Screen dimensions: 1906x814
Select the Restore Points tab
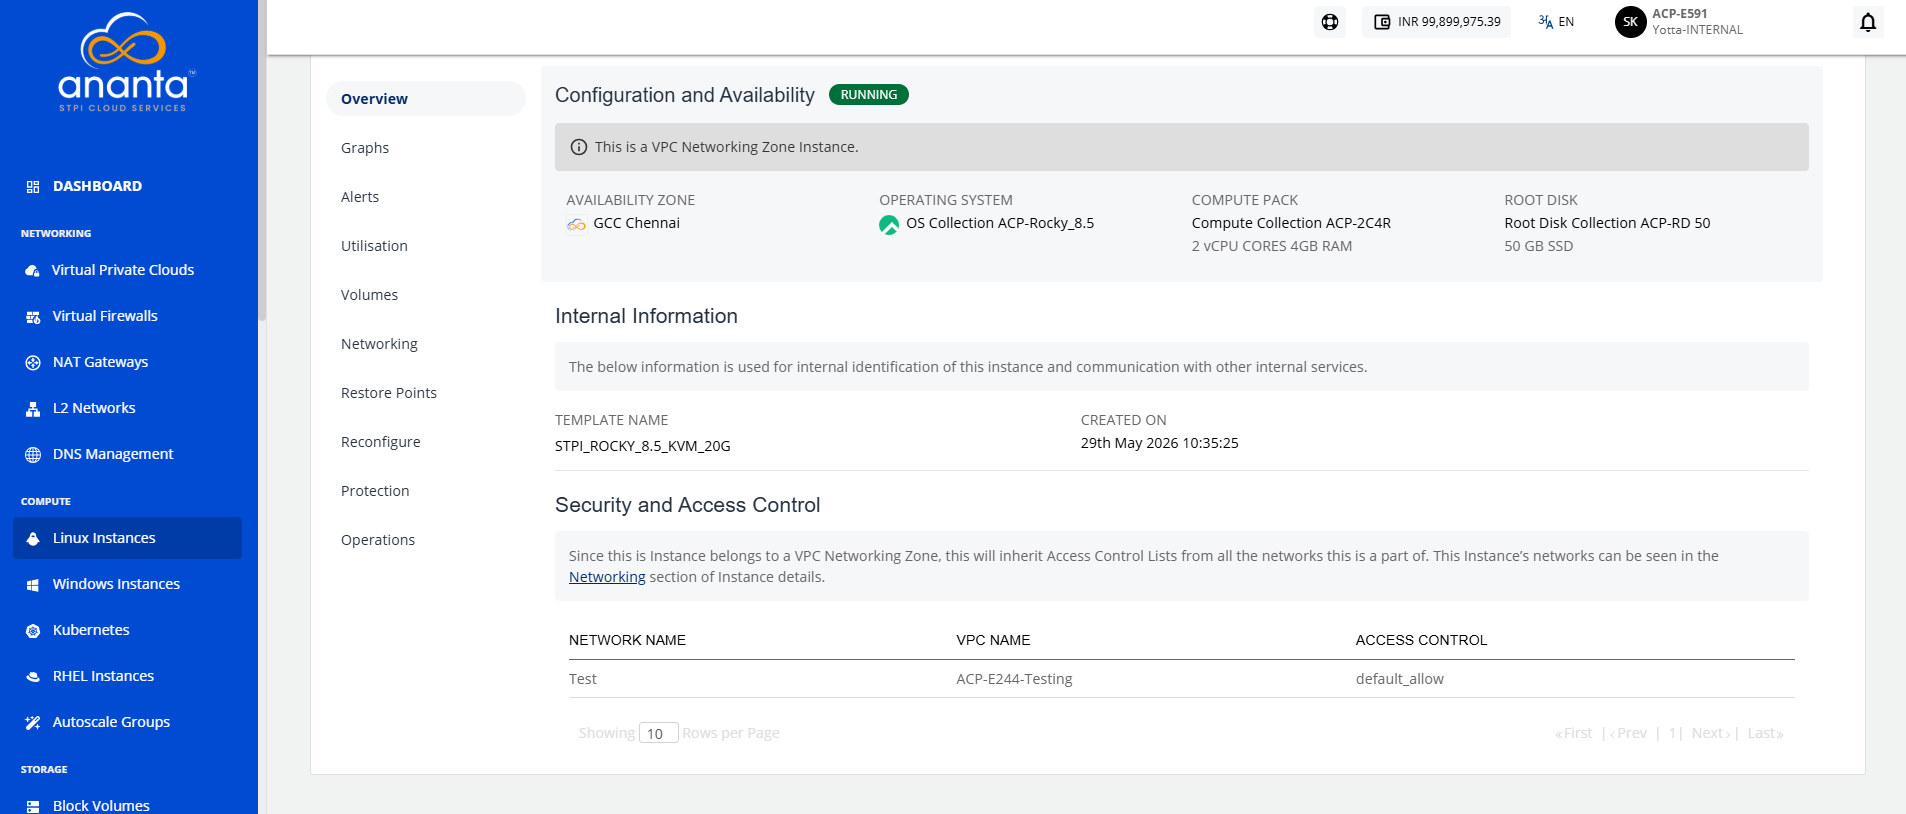[389, 393]
